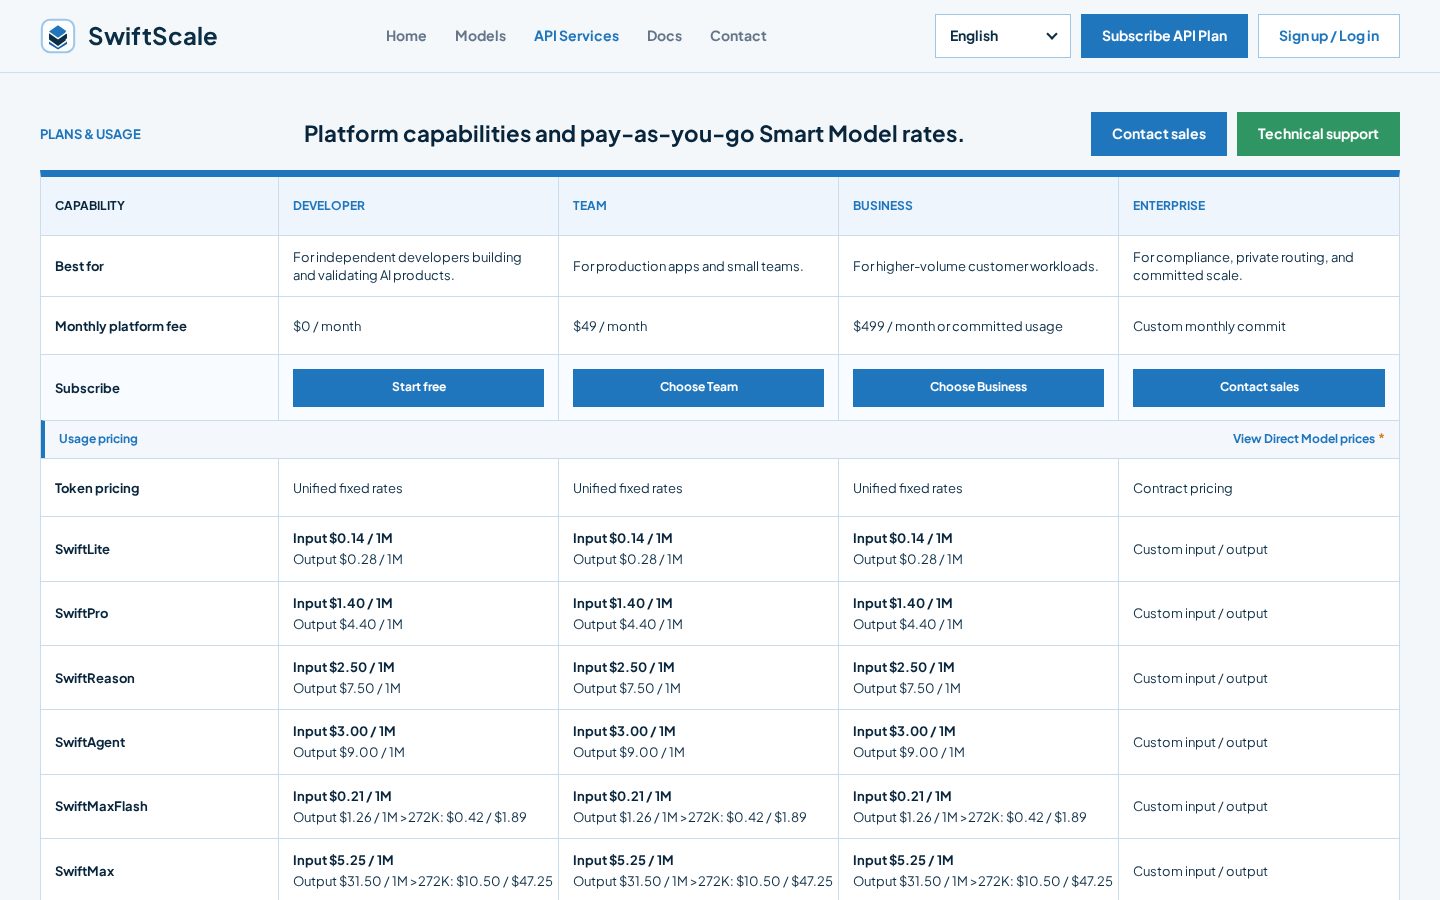The width and height of the screenshot is (1440, 900).
Task: Click the Subscribe row label
Action: (x=87, y=388)
